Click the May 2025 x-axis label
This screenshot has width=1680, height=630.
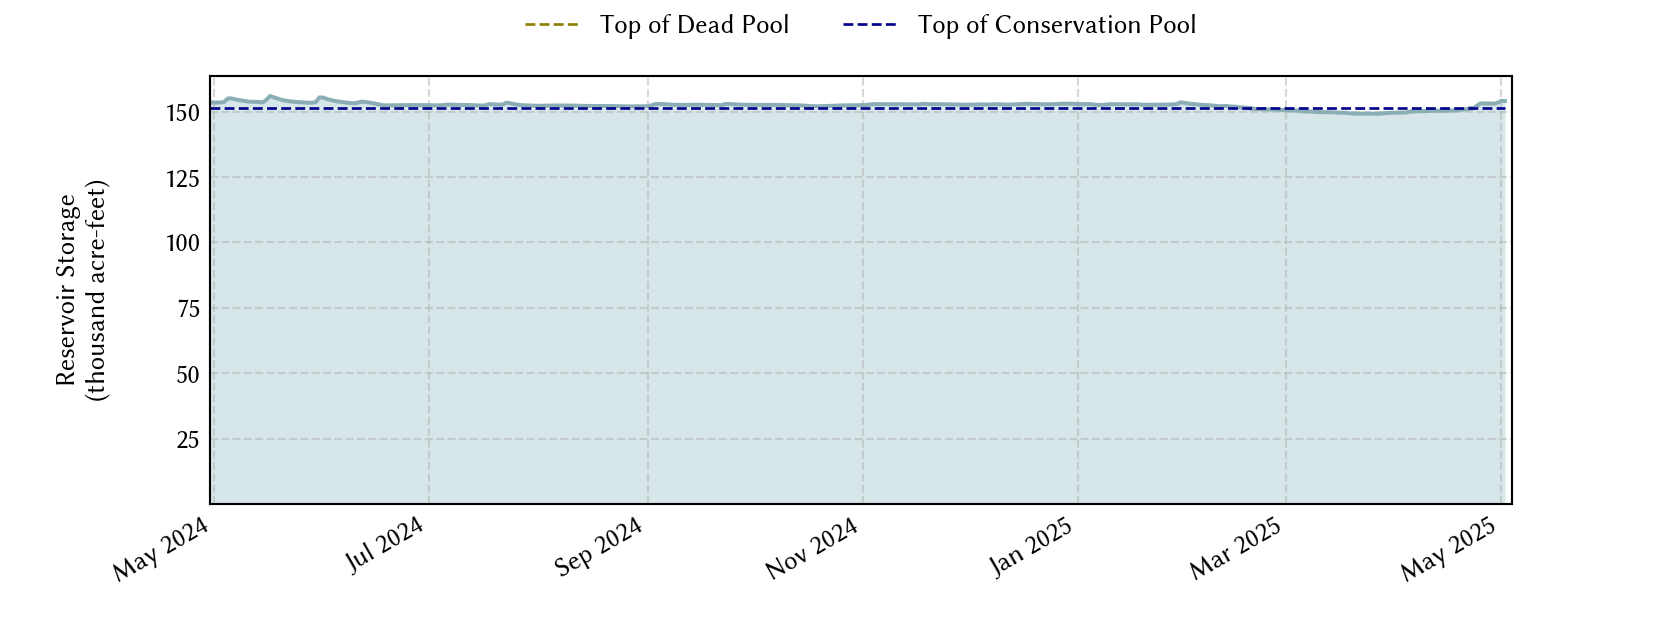coord(1448,549)
